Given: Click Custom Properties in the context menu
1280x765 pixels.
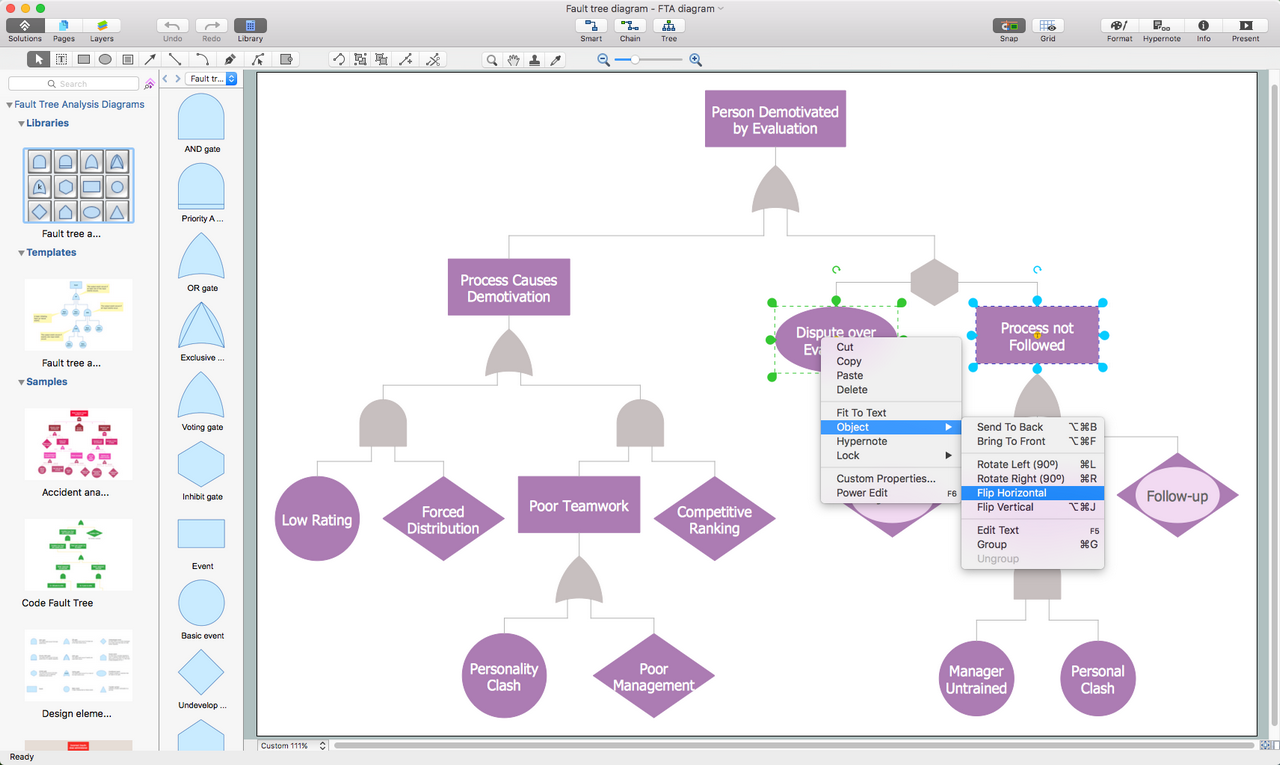Looking at the screenshot, I should coord(886,479).
